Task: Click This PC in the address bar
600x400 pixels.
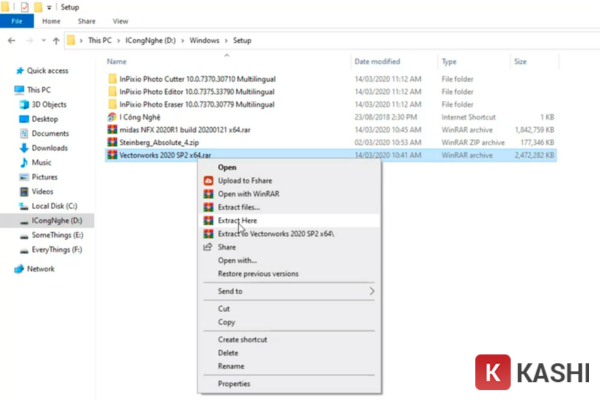Action: click(x=100, y=40)
